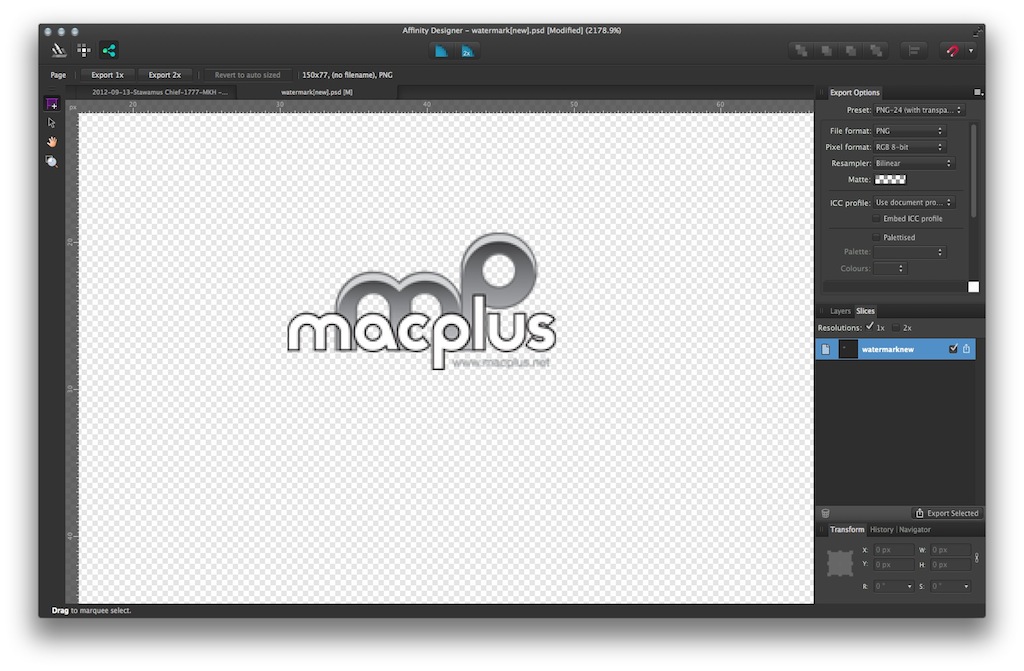Screen dimensions: 1024x671
Task: Check Embed ICC profile
Action: pos(876,219)
